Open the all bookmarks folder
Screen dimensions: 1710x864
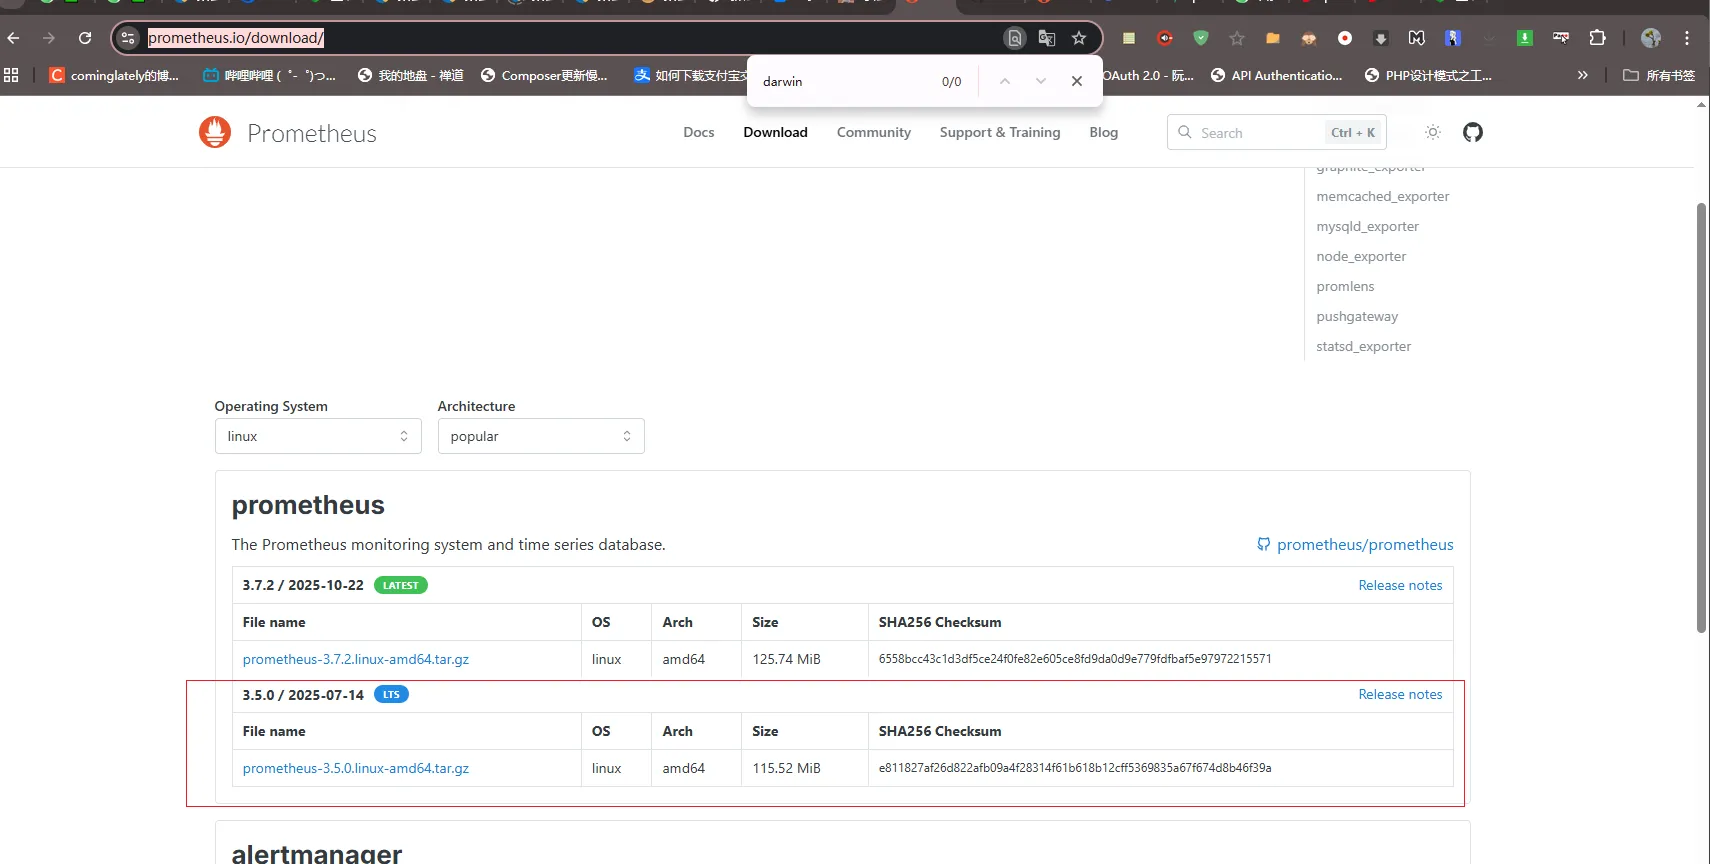(1659, 75)
